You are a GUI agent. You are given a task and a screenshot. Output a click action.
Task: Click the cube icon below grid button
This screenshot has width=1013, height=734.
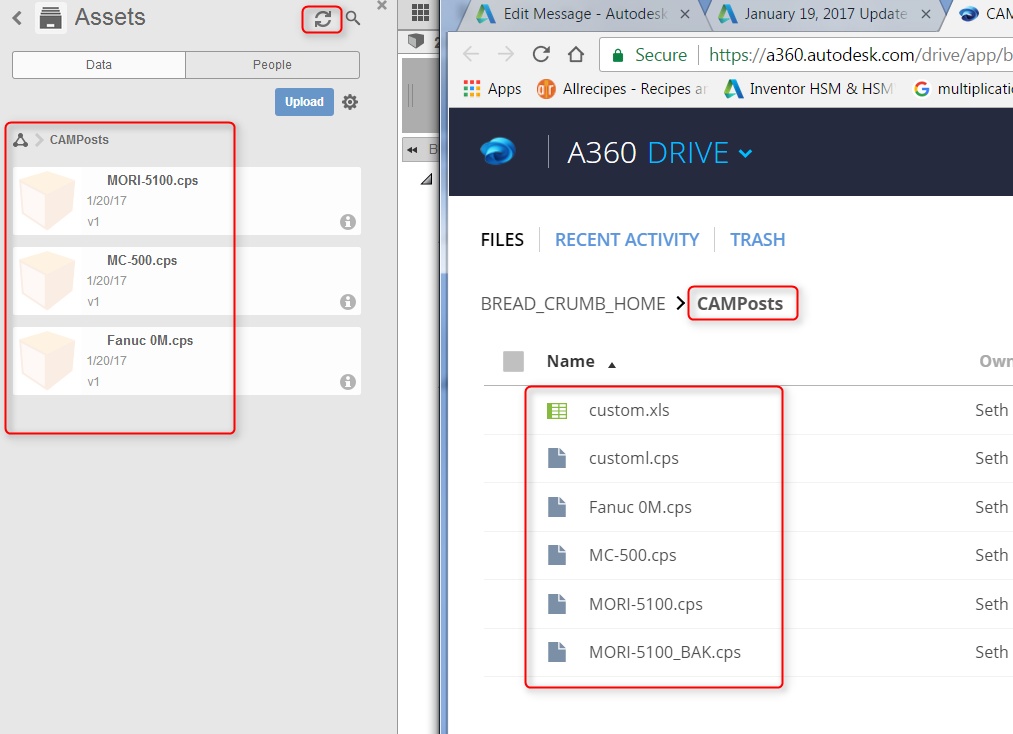pos(416,41)
